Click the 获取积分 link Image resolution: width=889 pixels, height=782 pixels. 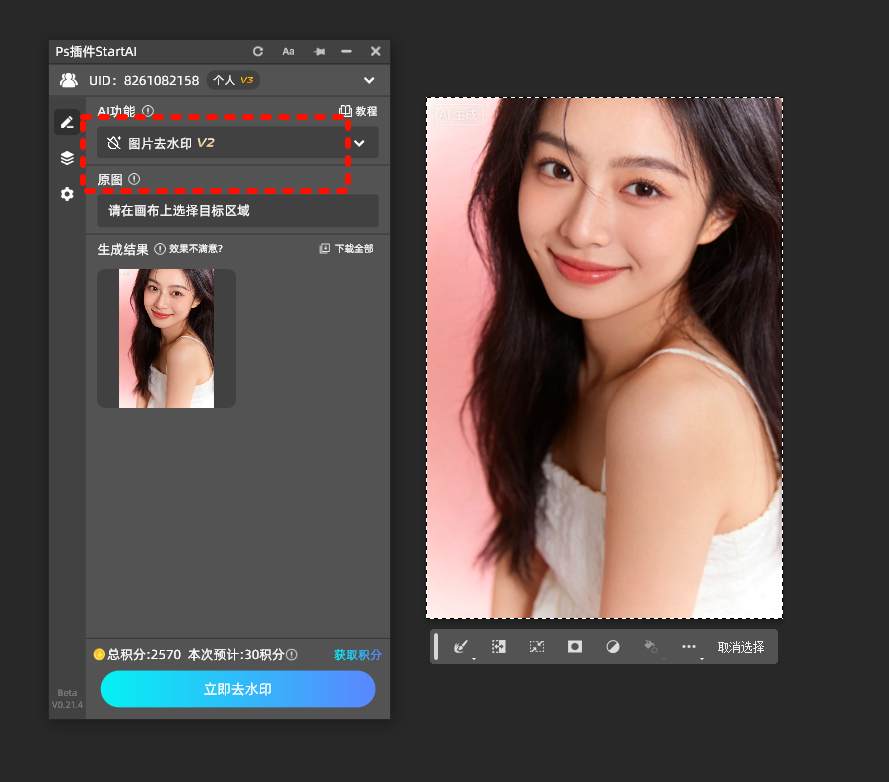click(x=357, y=655)
